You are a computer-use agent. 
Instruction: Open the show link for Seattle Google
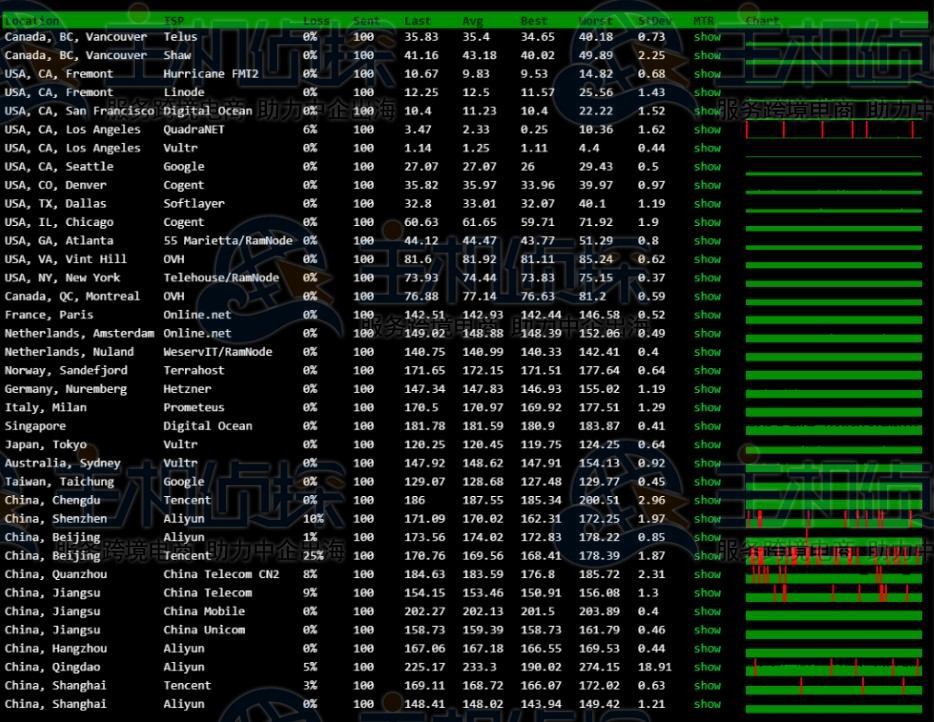[707, 166]
